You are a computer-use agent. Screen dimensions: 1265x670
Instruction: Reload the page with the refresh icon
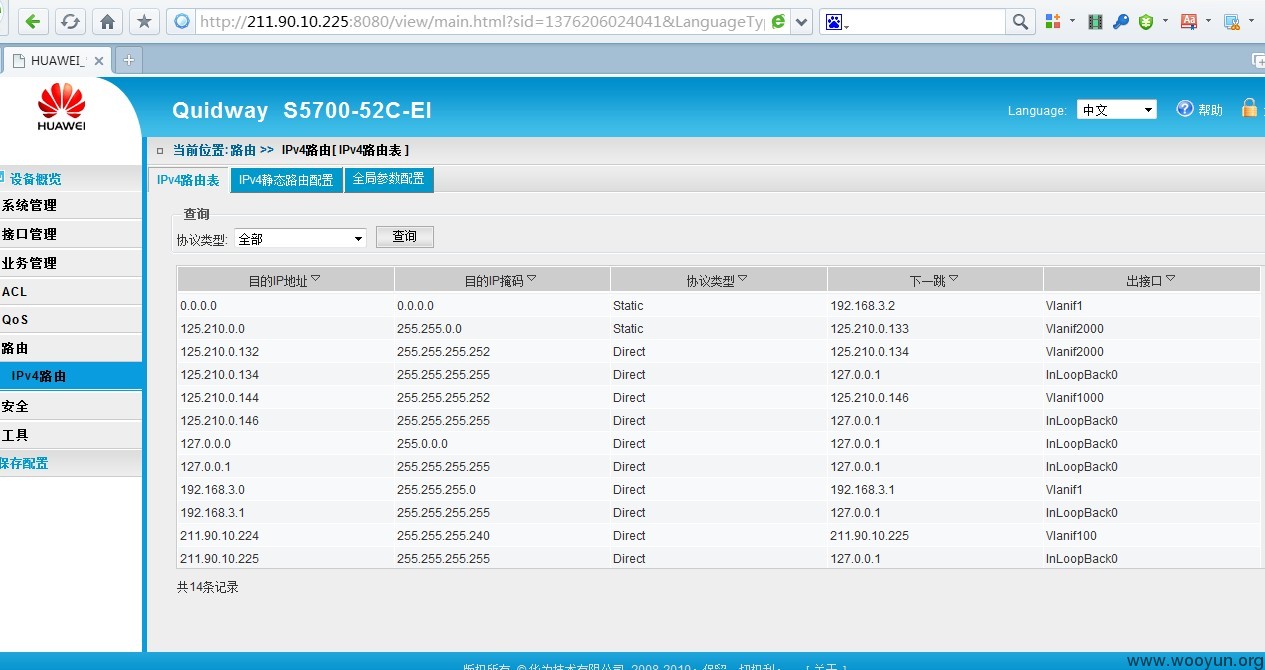coord(70,21)
